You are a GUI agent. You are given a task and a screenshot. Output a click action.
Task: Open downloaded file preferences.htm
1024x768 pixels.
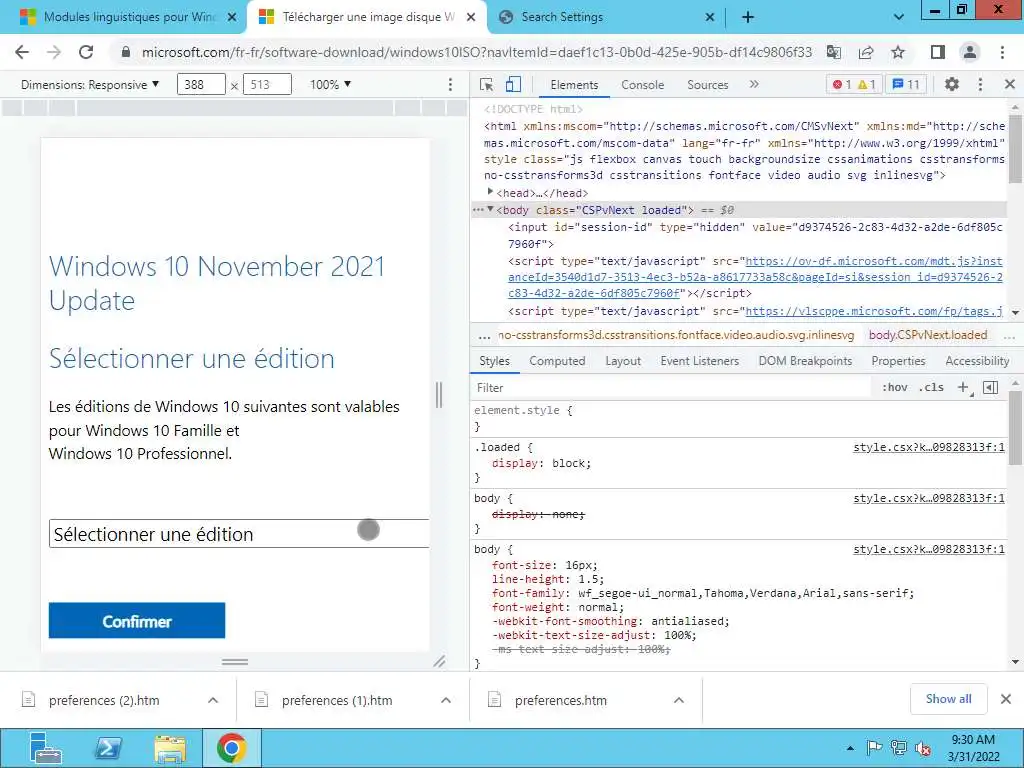pyautogui.click(x=560, y=700)
